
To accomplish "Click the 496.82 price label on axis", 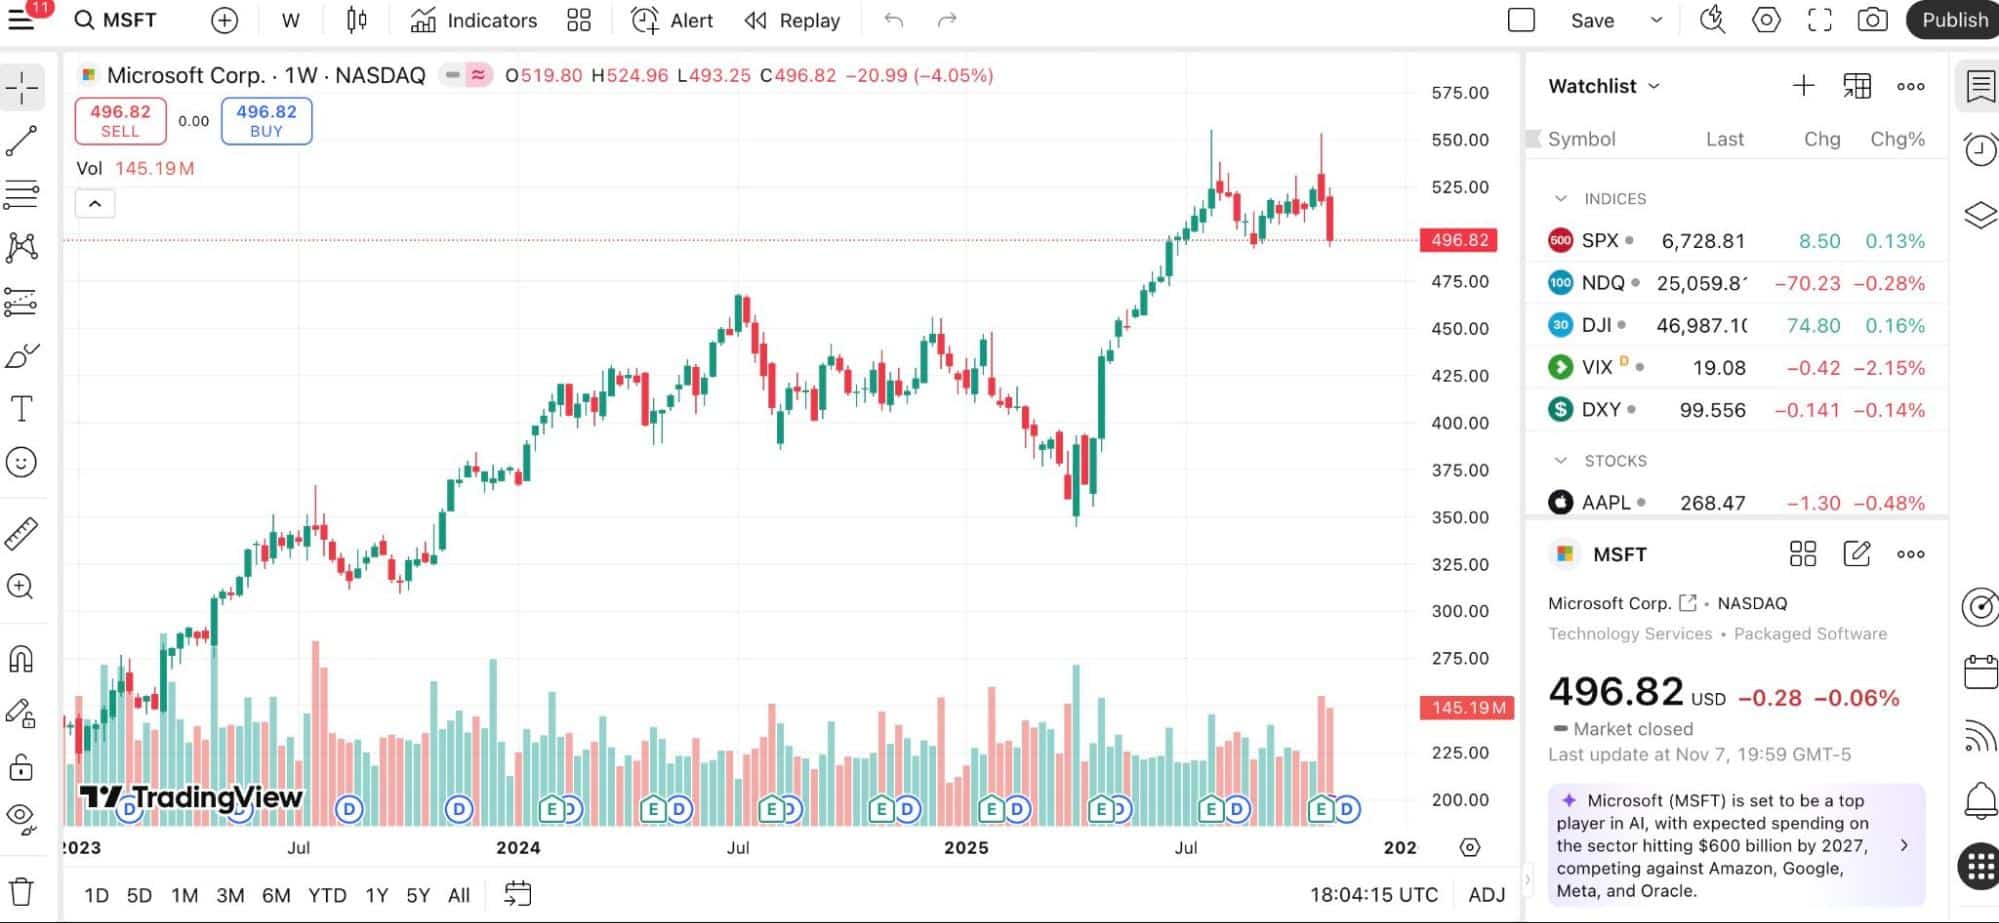I will point(1458,240).
